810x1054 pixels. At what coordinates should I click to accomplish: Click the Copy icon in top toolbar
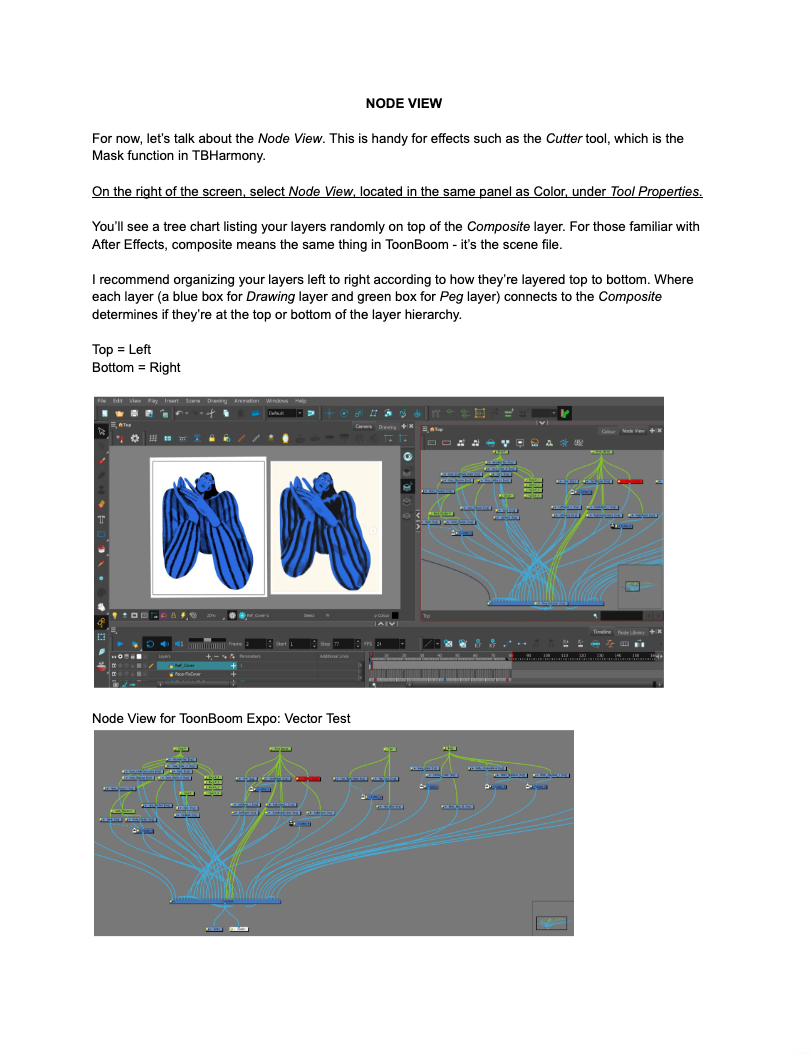[226, 413]
